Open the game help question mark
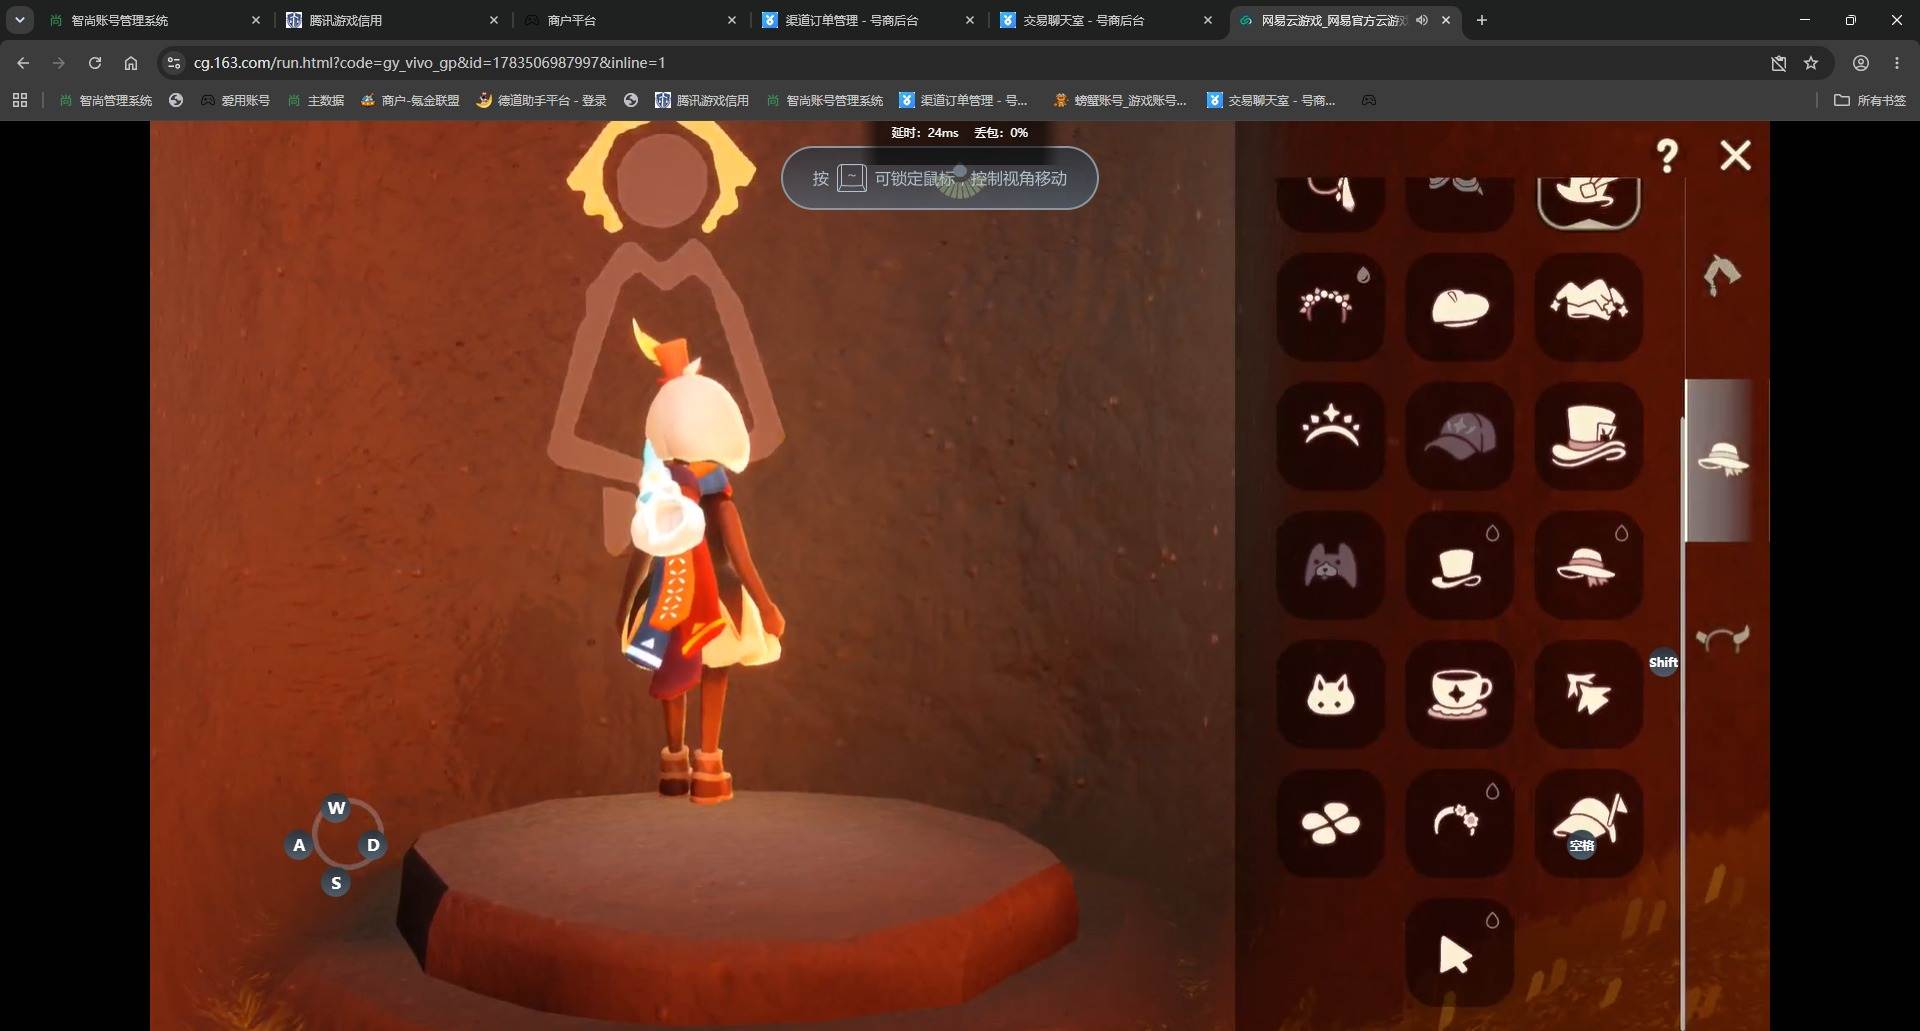Screen dimensions: 1920x1031 1667,156
